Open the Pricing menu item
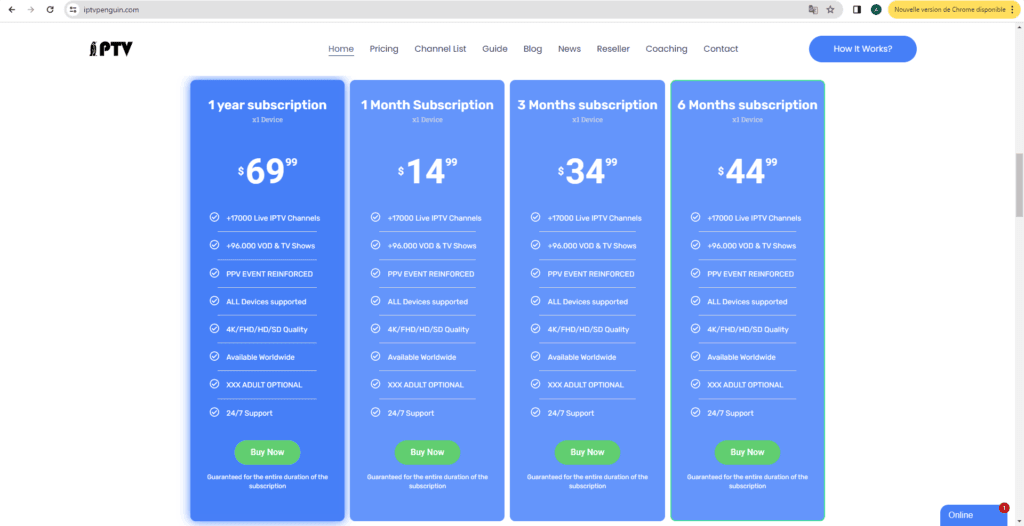Viewport: 1024px width, 526px height. click(384, 49)
